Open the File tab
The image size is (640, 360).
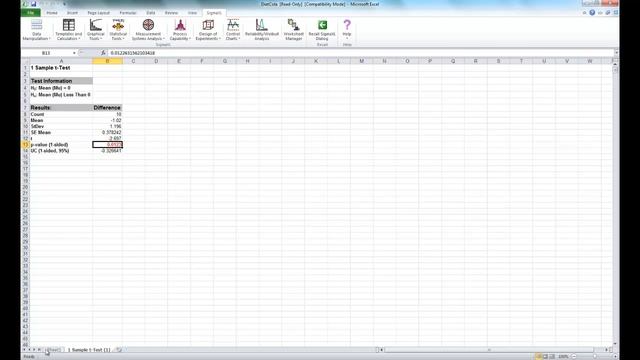(31, 13)
